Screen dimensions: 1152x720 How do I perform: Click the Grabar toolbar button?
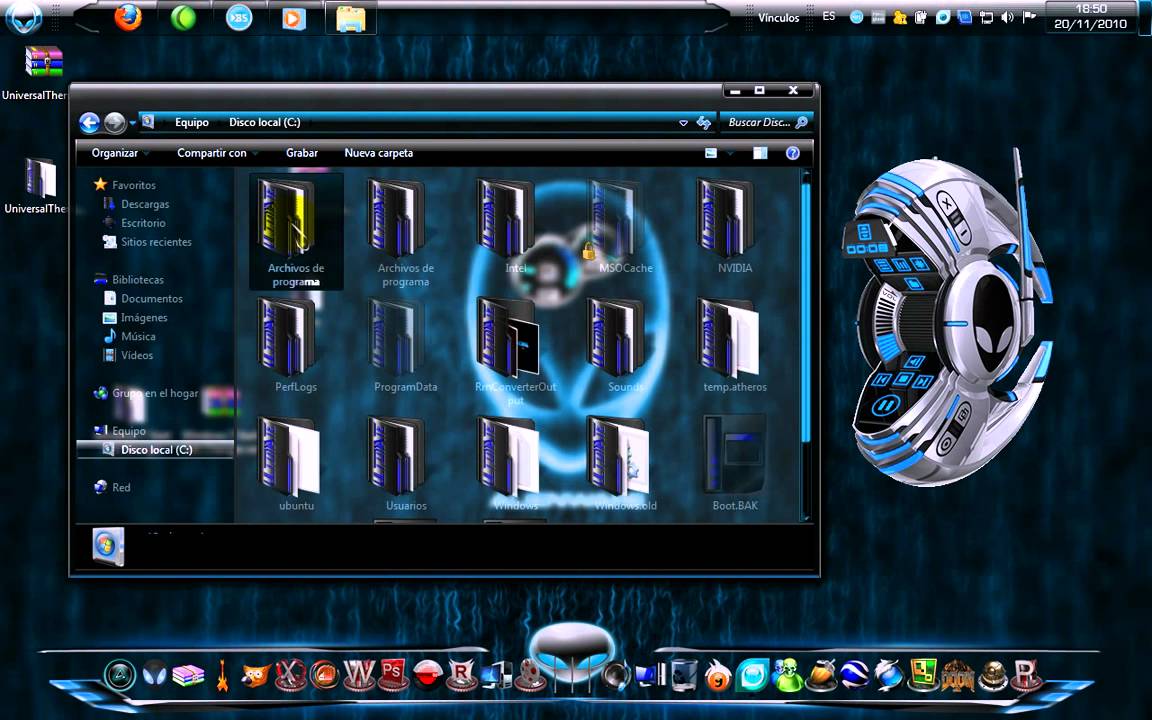point(302,153)
